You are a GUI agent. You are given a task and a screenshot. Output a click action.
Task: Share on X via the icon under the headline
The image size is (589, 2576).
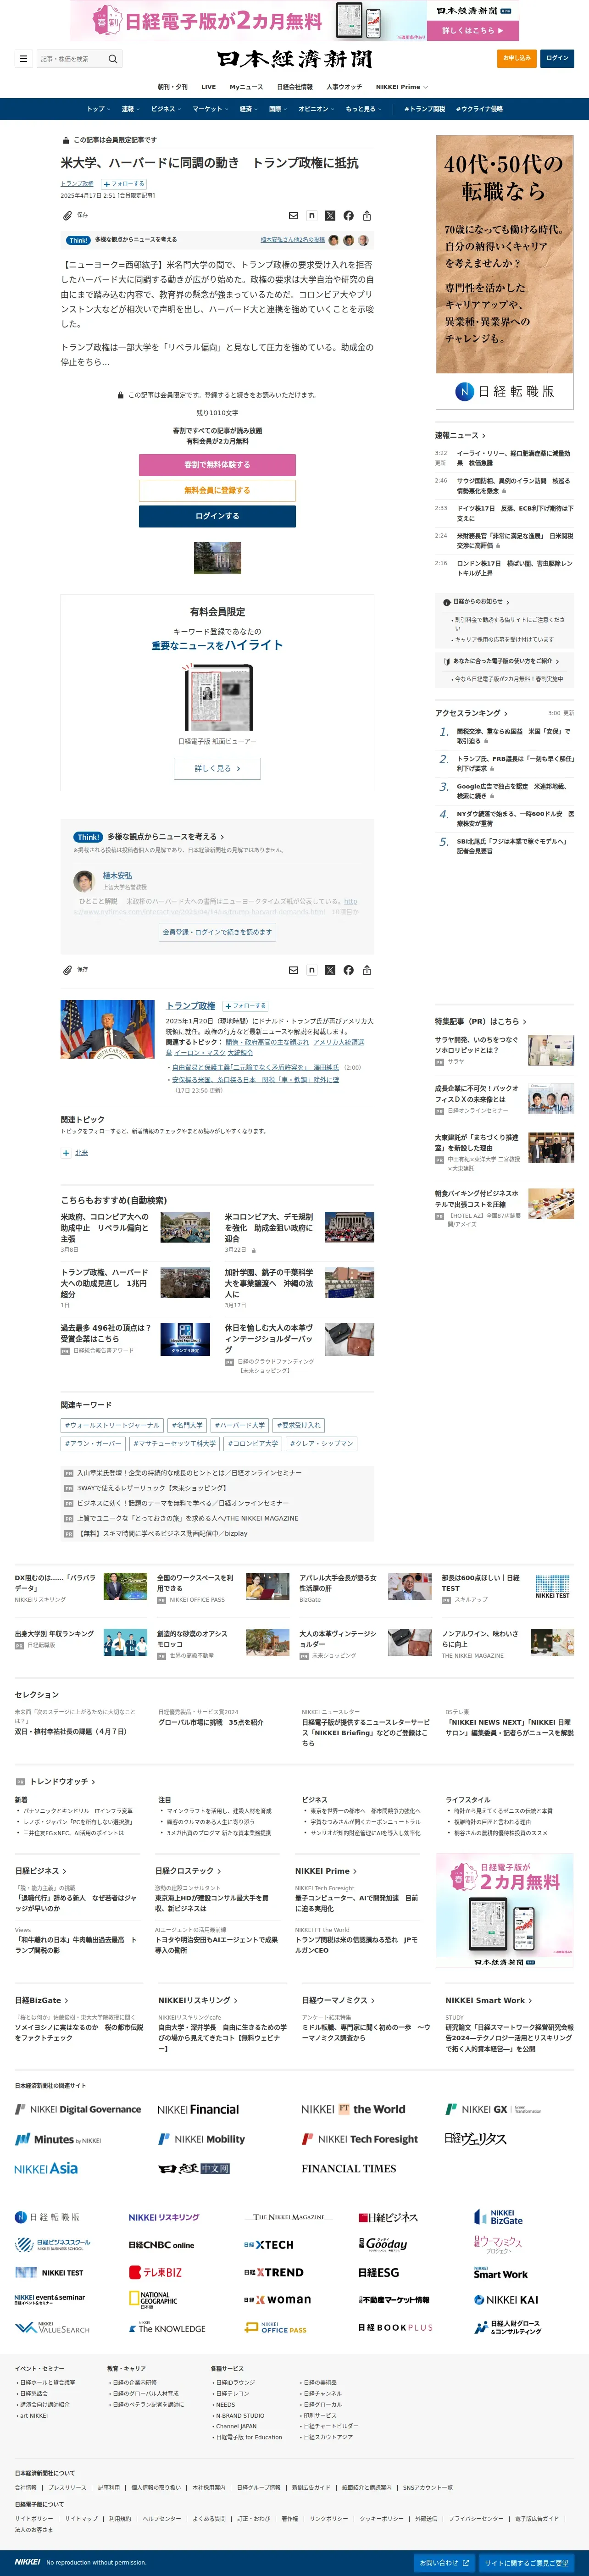click(330, 215)
